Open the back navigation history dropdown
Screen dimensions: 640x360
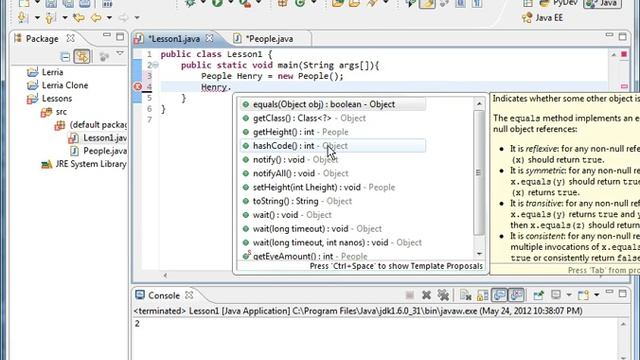coord(109,18)
